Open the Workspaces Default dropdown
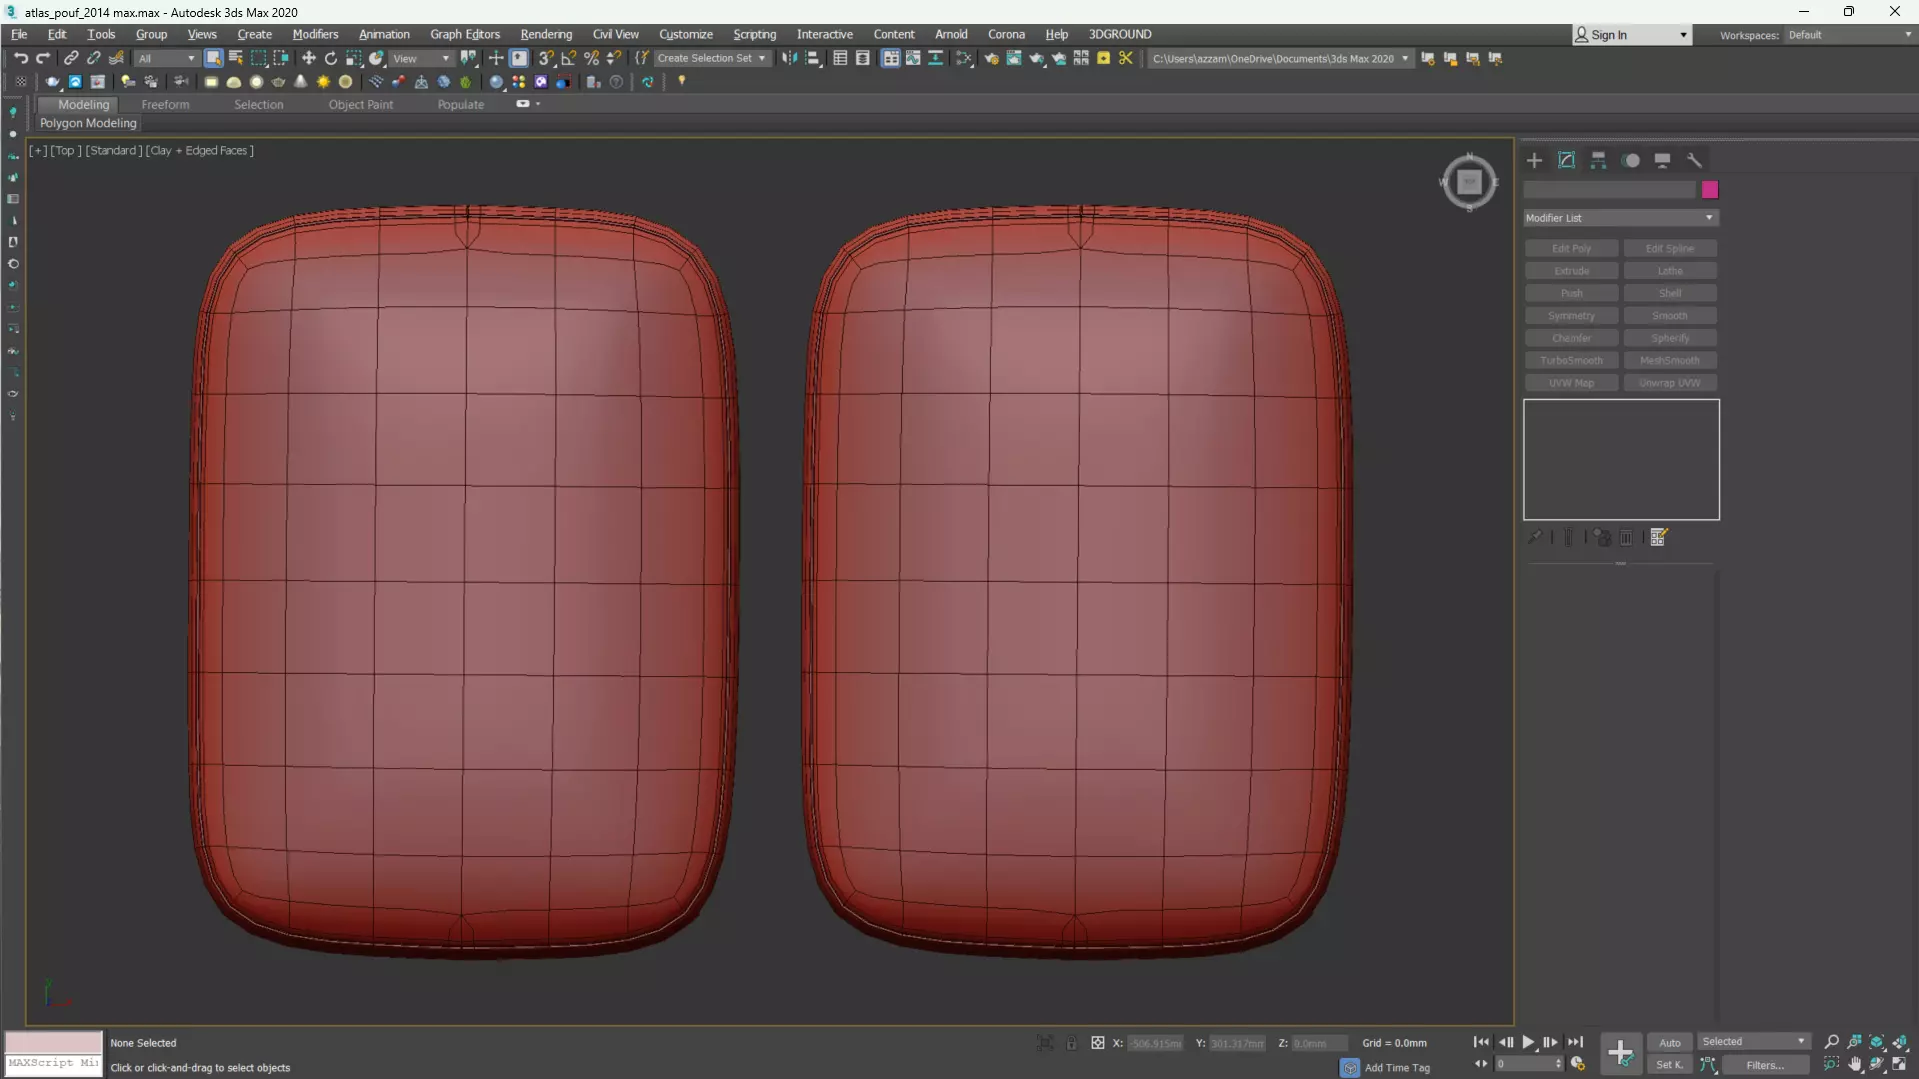1919x1079 pixels. pos(1849,35)
